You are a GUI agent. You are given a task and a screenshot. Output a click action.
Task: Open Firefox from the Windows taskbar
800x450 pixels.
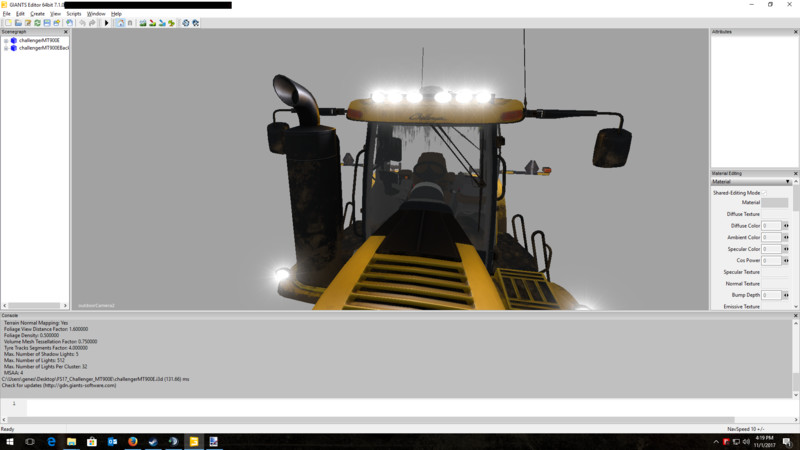(132, 441)
